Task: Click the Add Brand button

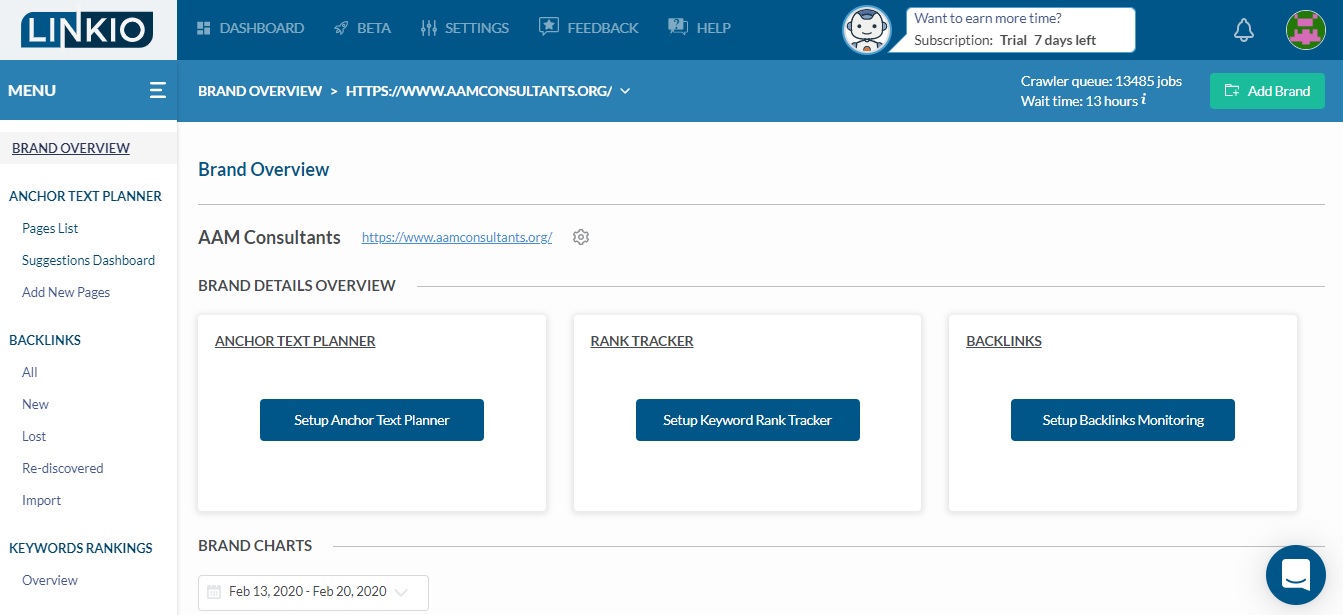Action: (x=1267, y=90)
